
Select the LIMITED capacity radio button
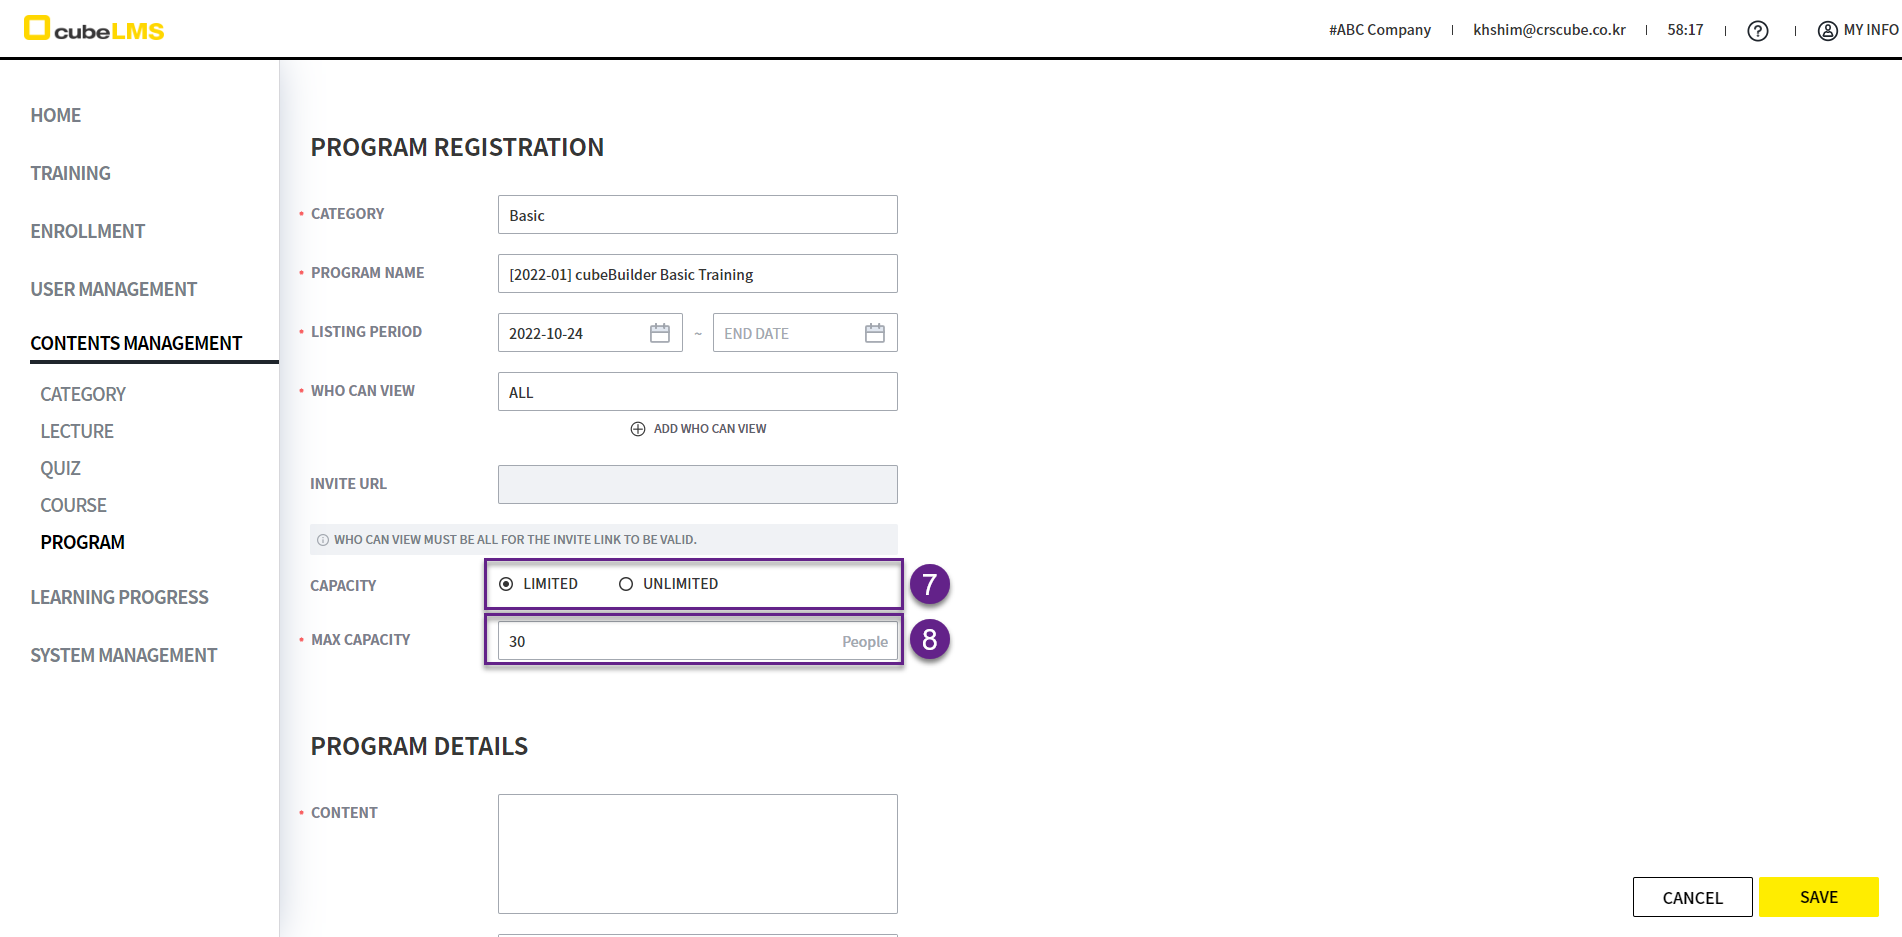[506, 584]
